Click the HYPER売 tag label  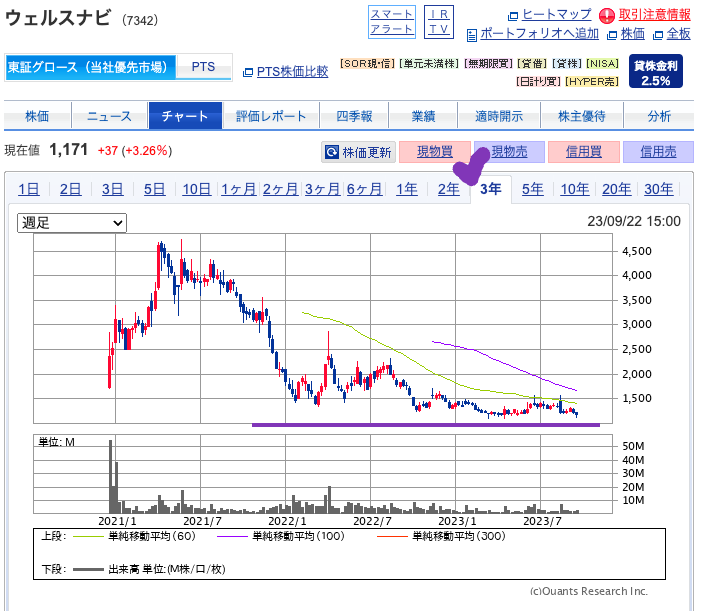(x=592, y=81)
